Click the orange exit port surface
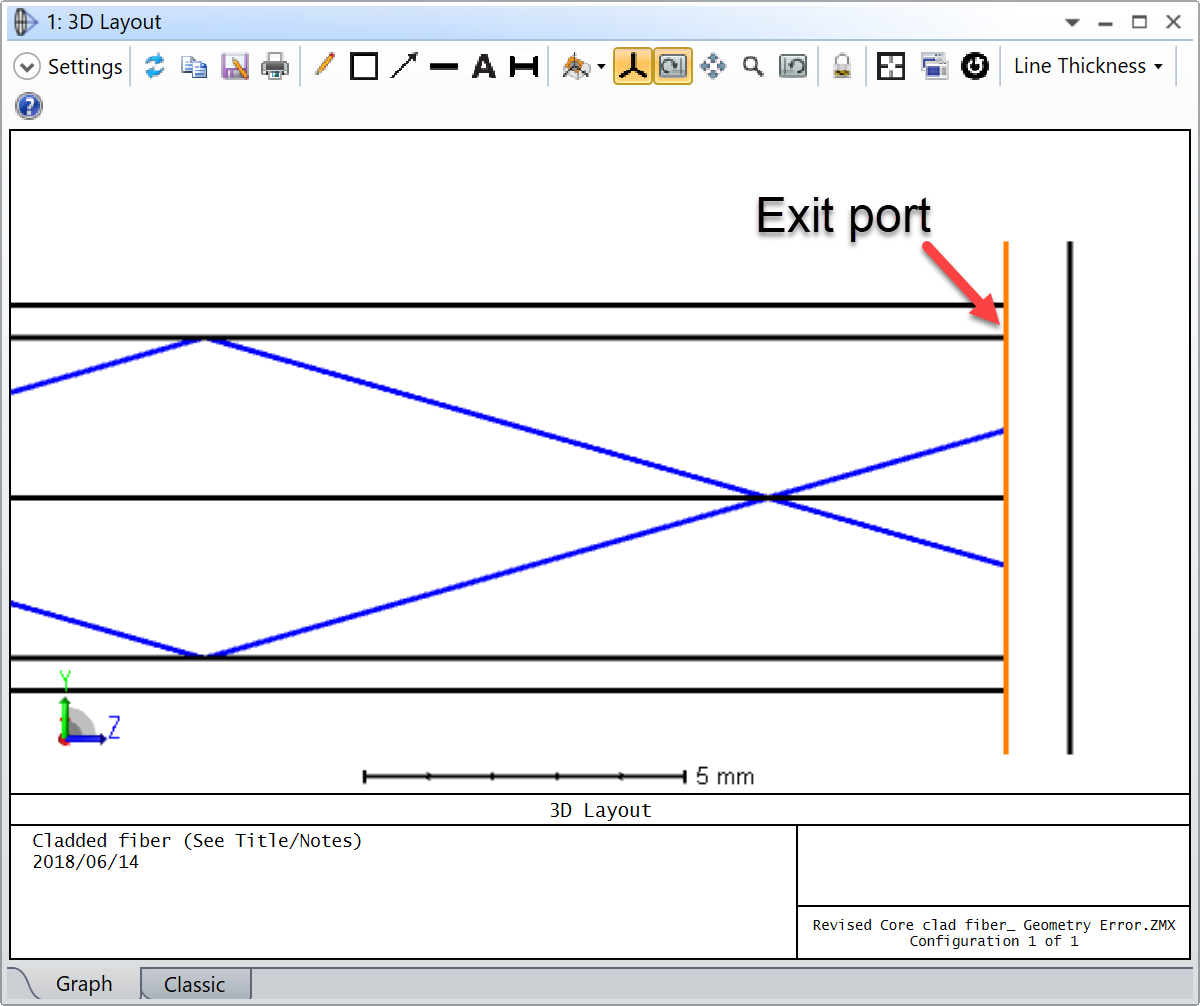The width and height of the screenshot is (1200, 1006). coord(1006,497)
